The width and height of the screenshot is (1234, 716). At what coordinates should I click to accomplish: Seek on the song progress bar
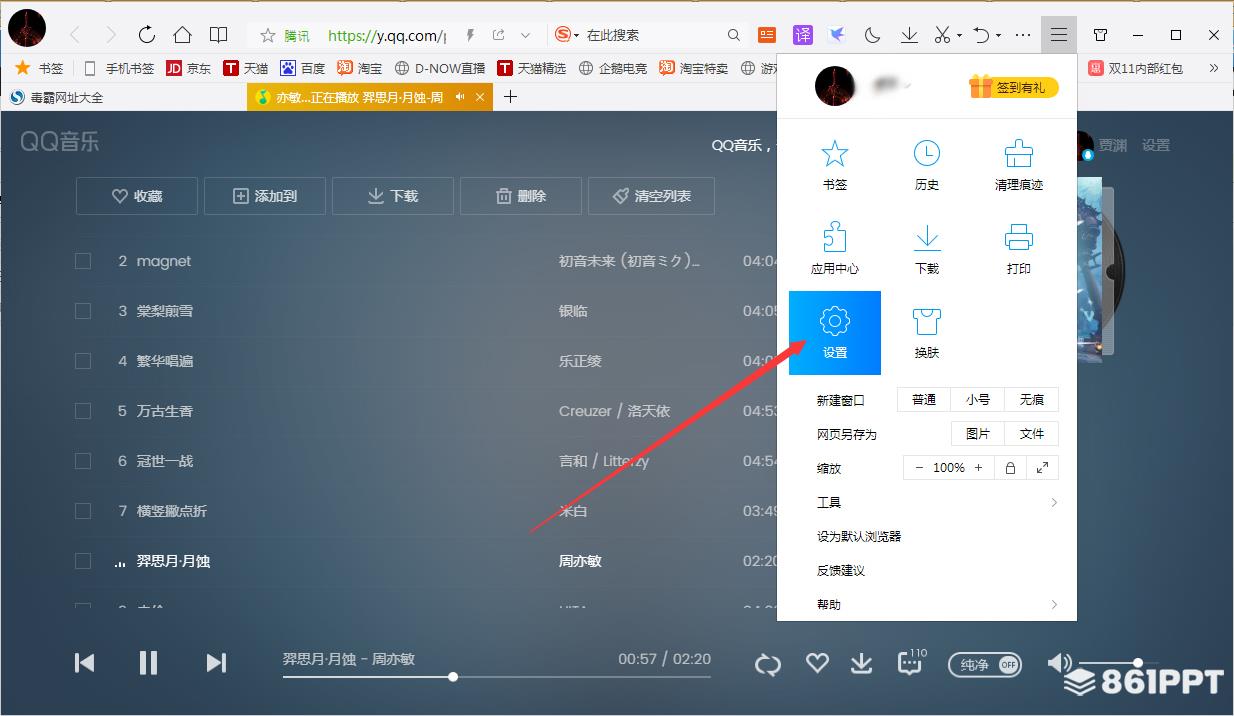coord(497,677)
